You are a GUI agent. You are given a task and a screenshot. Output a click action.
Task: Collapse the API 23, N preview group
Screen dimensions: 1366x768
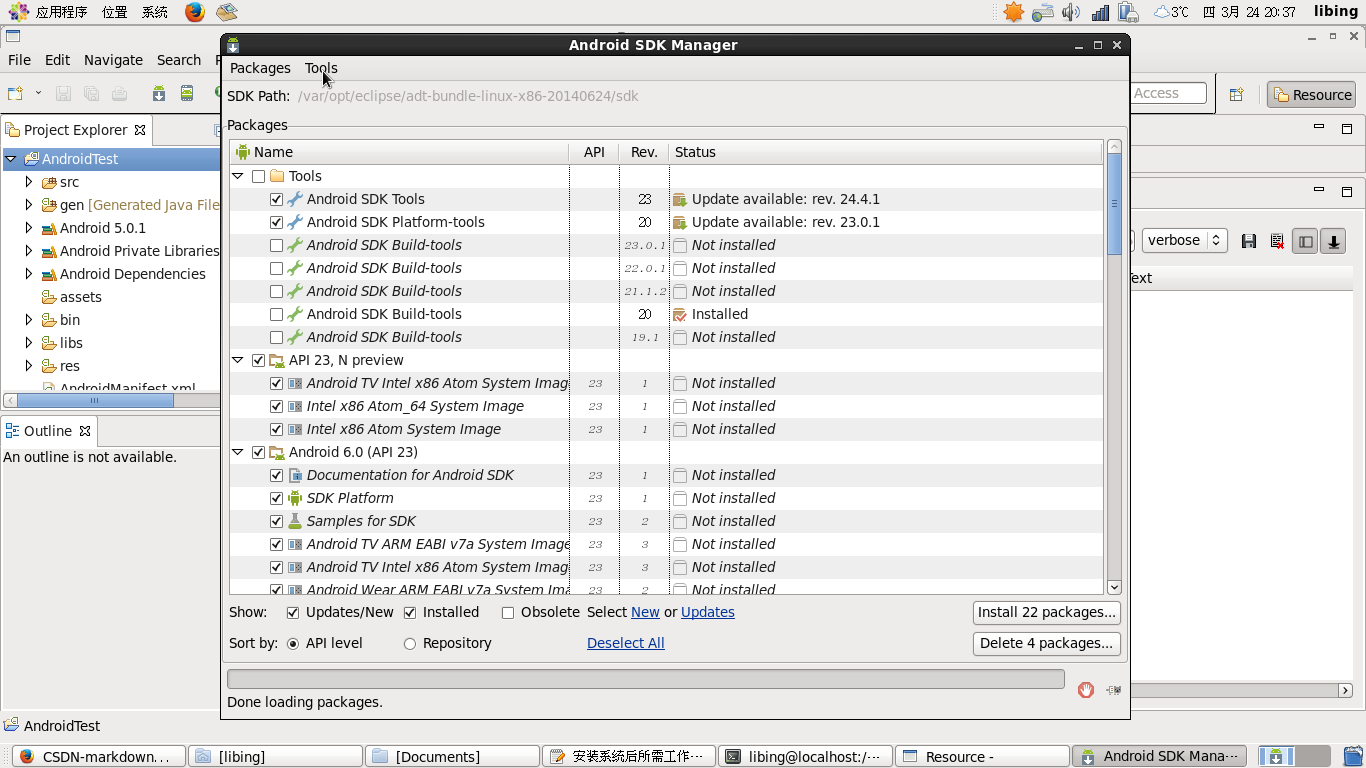pyautogui.click(x=238, y=360)
